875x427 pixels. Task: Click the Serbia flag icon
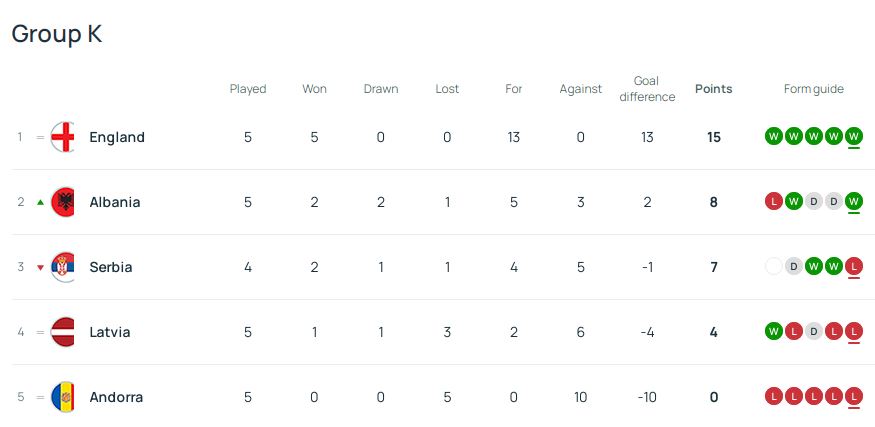pyautogui.click(x=63, y=267)
